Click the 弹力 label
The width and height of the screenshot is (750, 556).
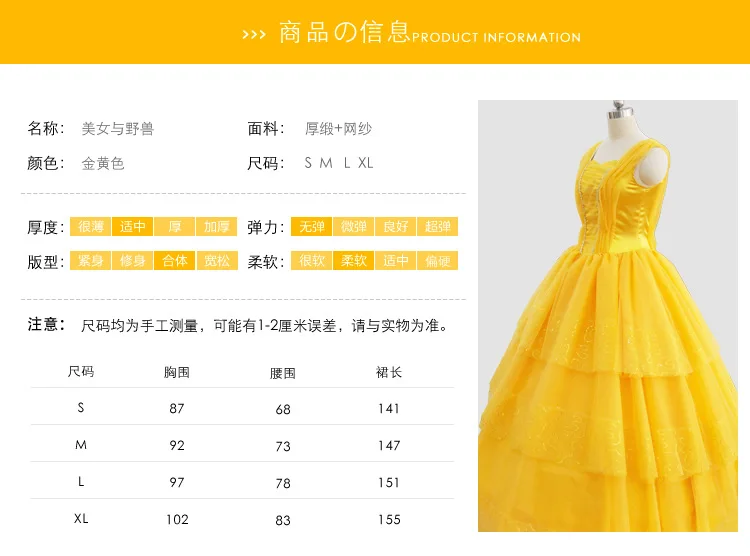point(266,227)
